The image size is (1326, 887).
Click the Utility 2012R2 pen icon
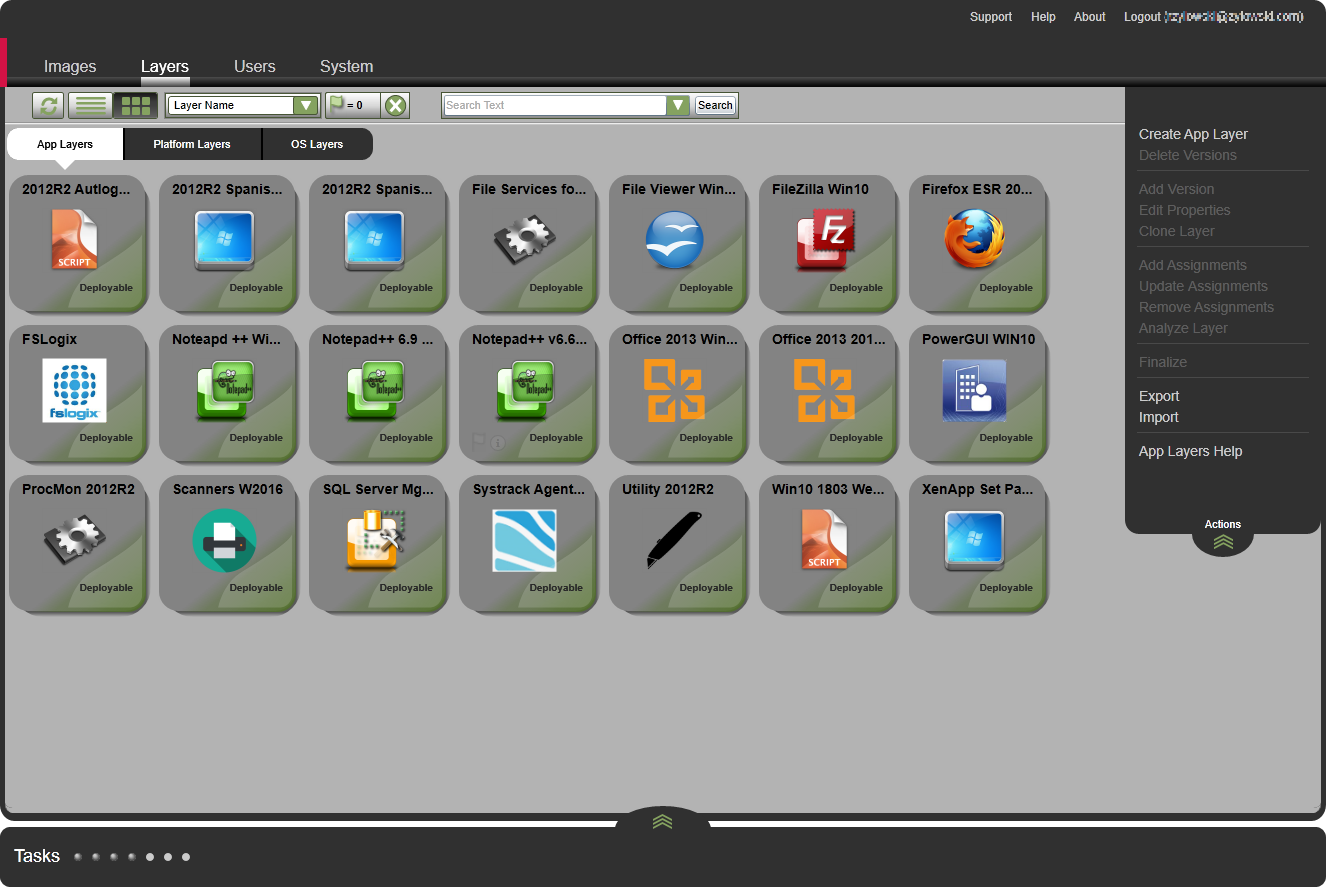coord(674,540)
